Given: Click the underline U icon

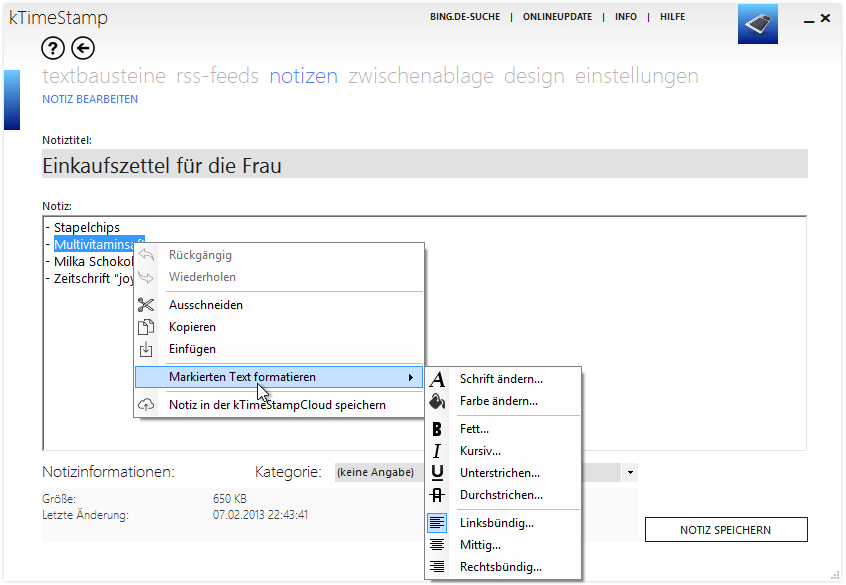Looking at the screenshot, I should pos(437,473).
